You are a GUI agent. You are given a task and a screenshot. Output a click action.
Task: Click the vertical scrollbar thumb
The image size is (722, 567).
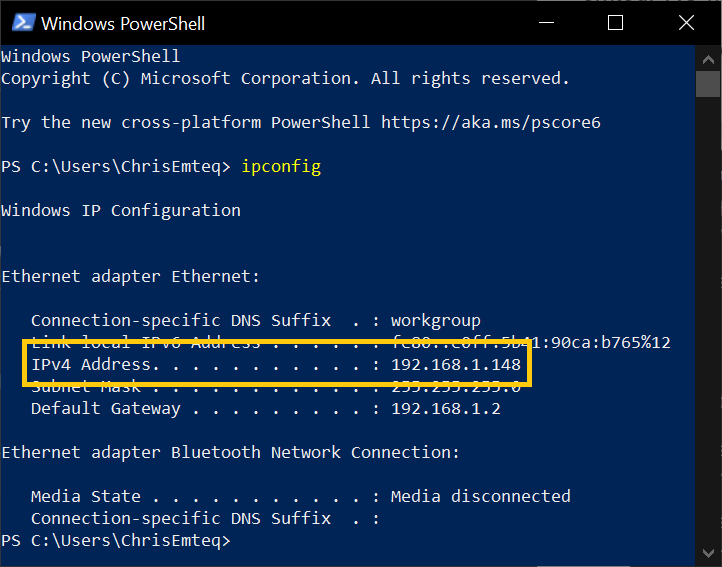708,84
